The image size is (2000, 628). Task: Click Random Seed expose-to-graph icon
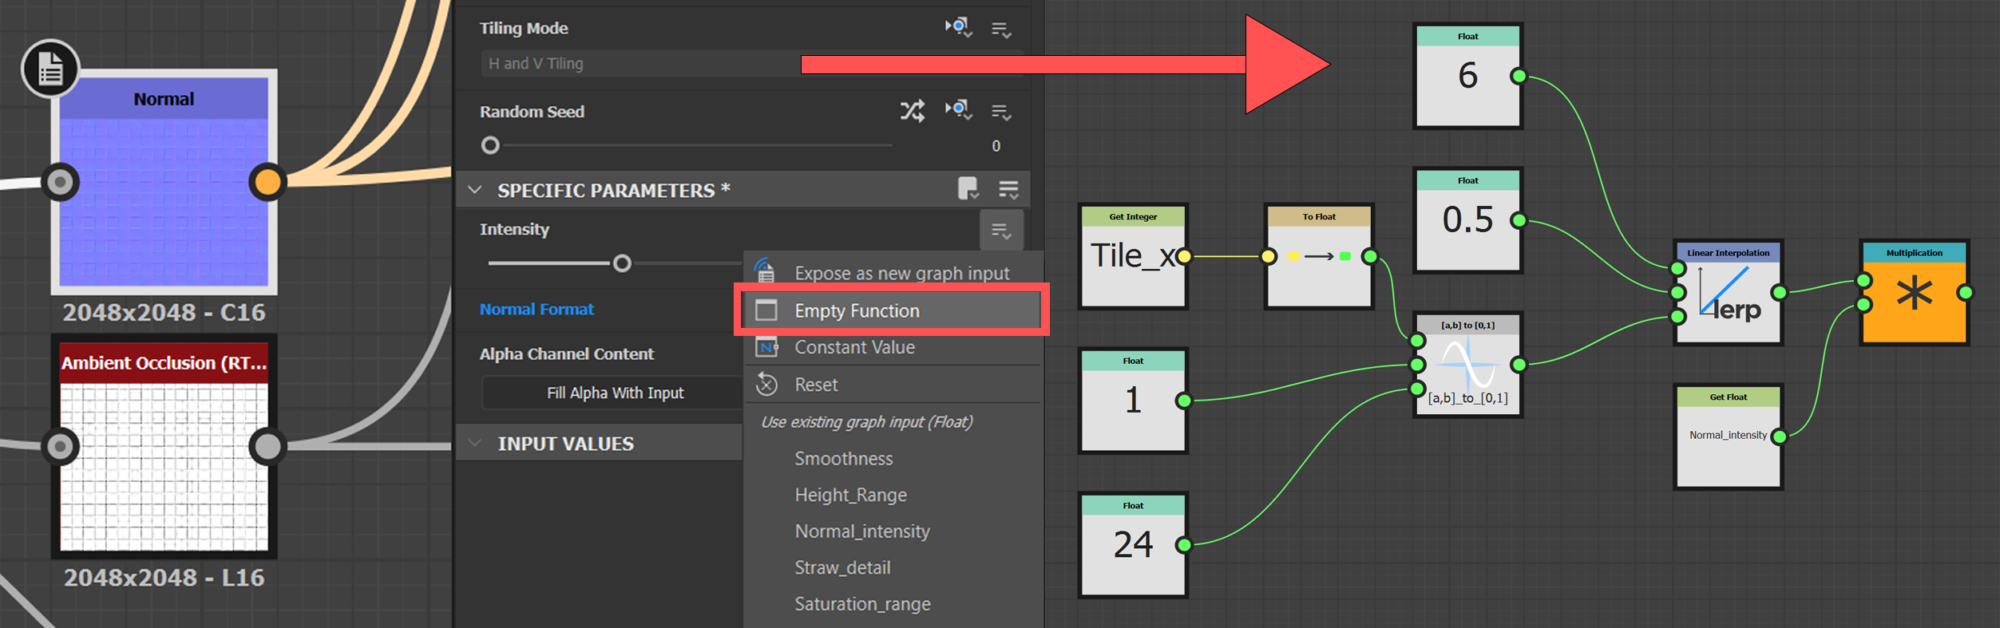pyautogui.click(x=958, y=111)
